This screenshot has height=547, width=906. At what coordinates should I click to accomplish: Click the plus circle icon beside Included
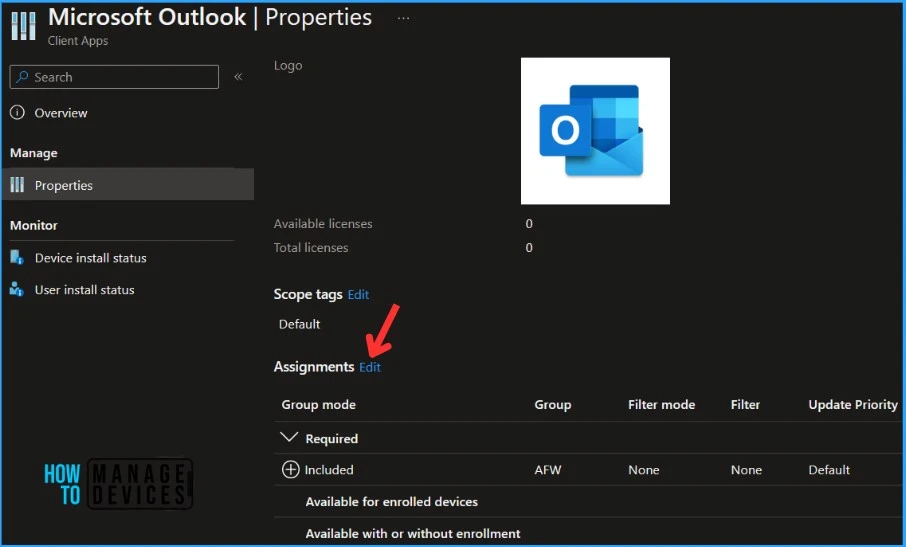[x=291, y=470]
